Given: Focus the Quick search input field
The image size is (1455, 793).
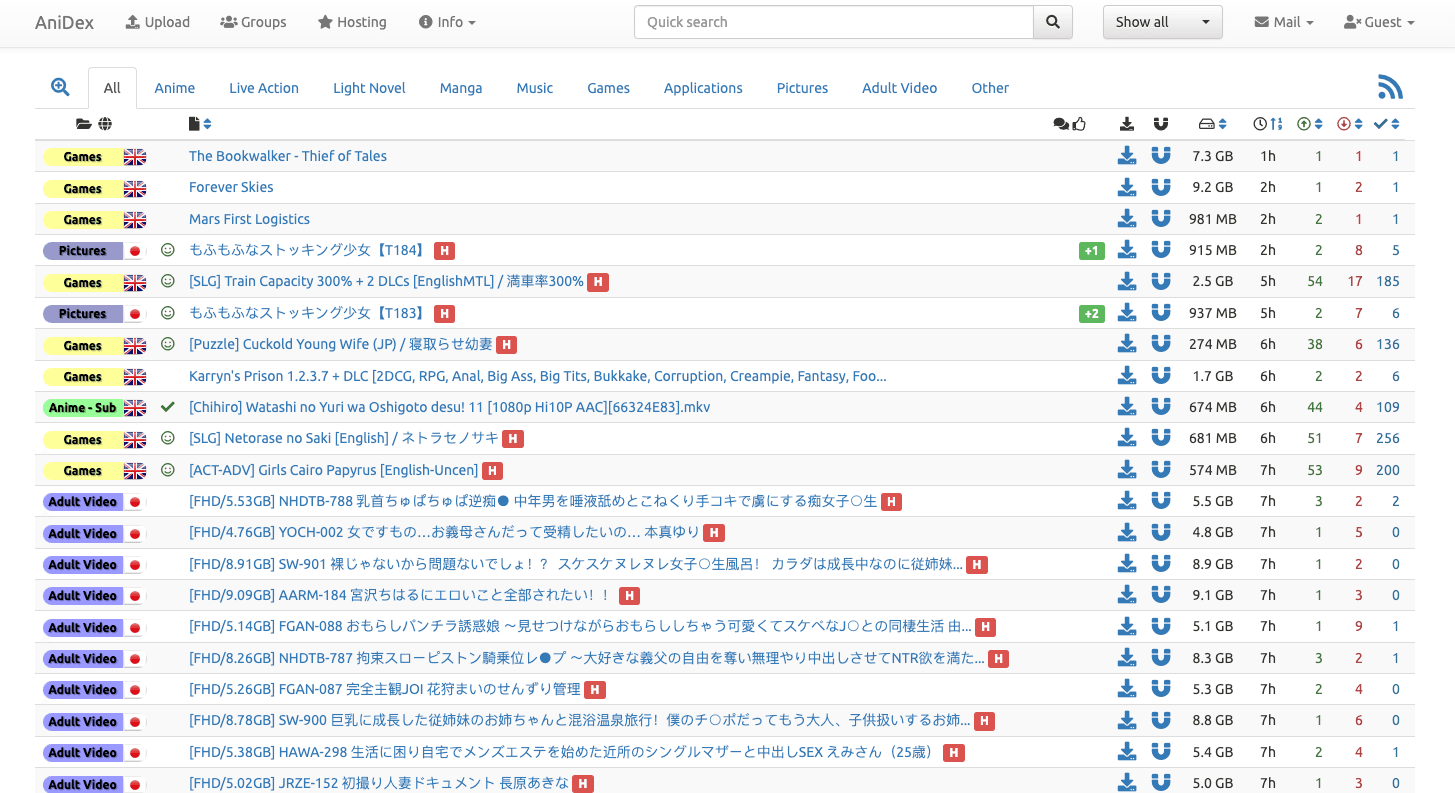Looking at the screenshot, I should 833,22.
